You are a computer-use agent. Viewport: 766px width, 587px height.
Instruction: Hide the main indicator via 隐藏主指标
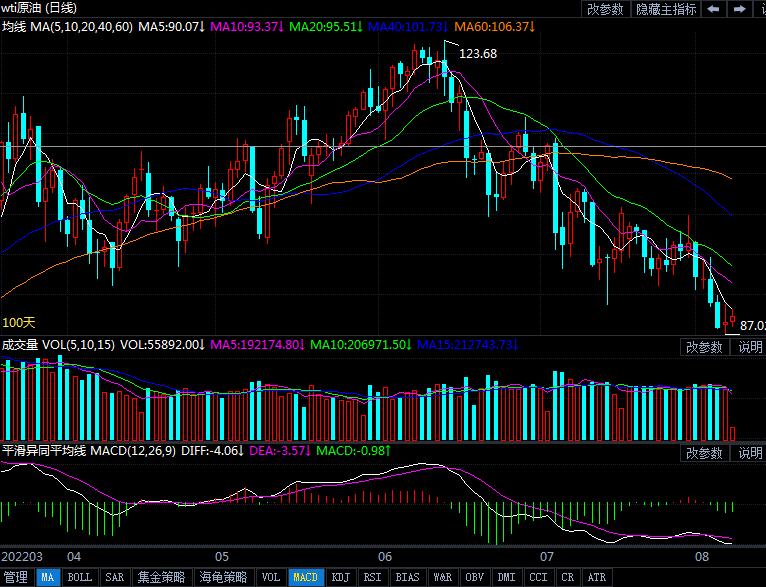(x=667, y=9)
